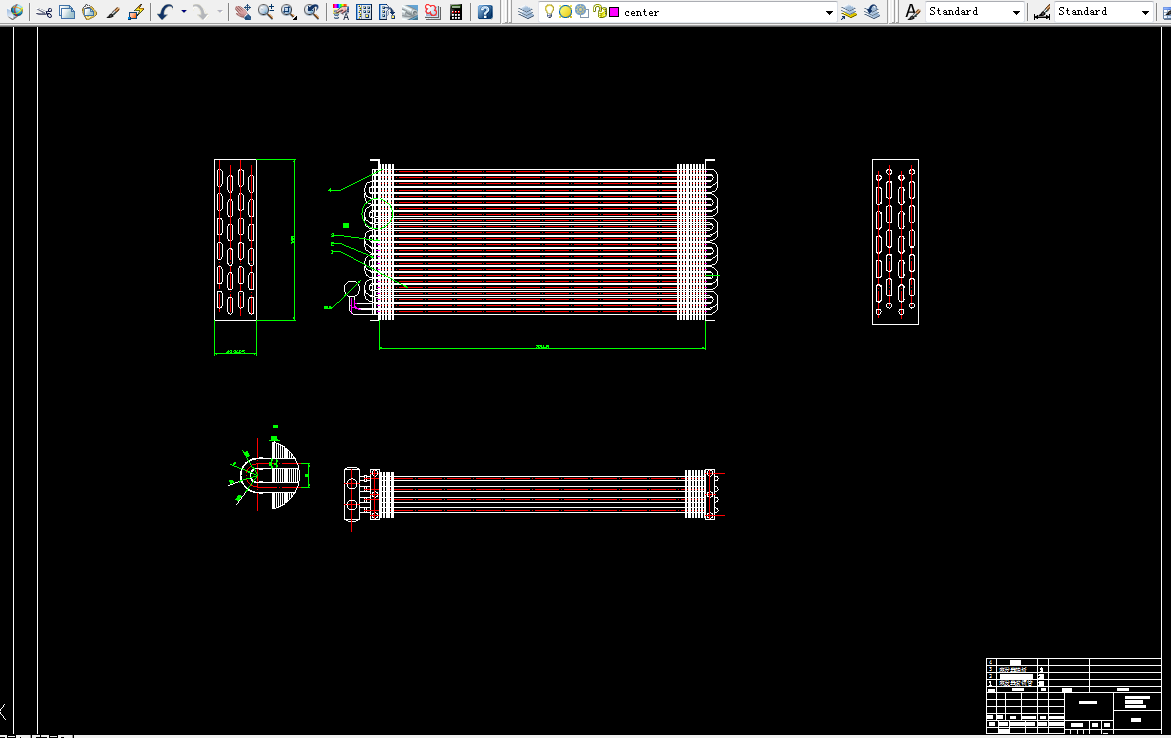Open the text style Standard dropdown
Screen dimensions: 1171x738
[1016, 12]
